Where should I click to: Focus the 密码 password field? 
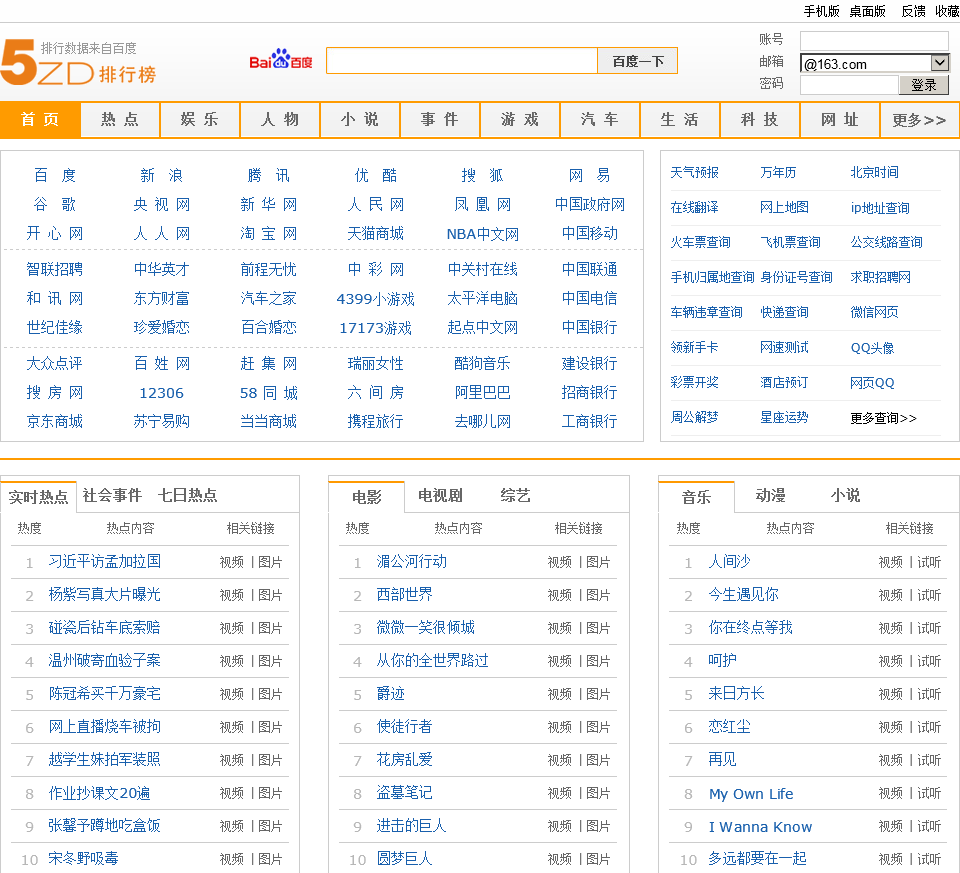849,85
